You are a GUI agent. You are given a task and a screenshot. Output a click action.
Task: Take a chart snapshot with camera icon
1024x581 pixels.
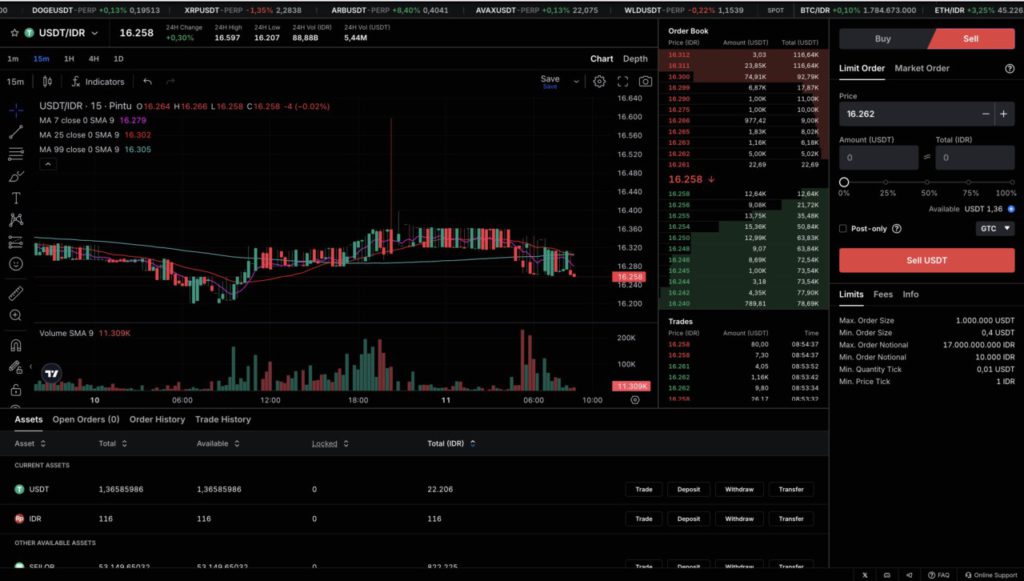645,82
